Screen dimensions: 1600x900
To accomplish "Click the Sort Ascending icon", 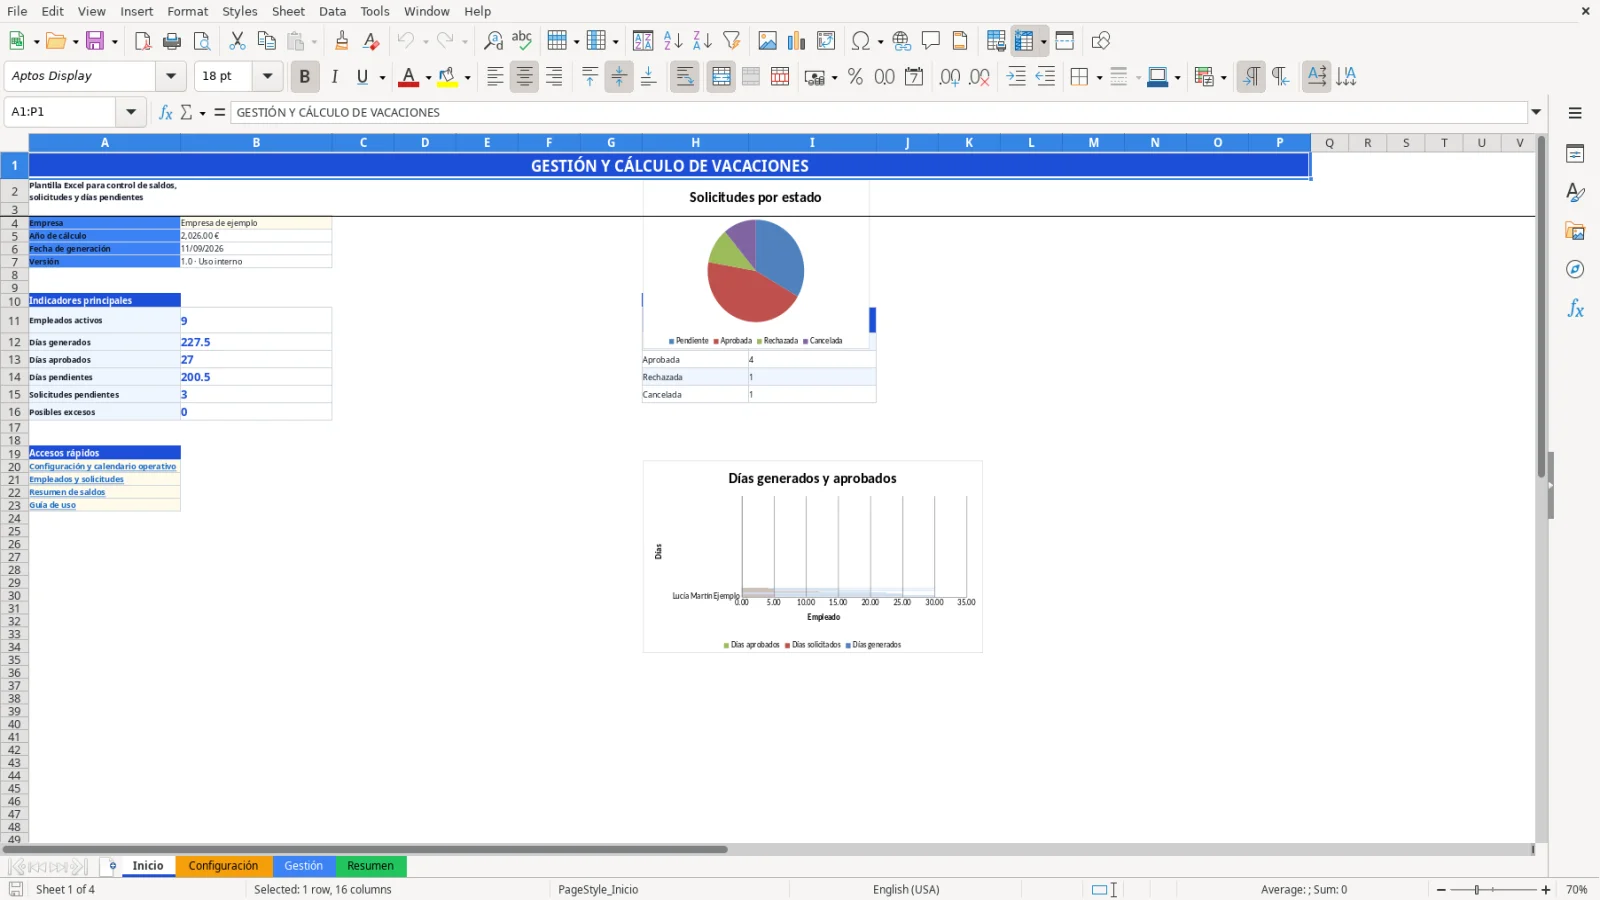I will pos(673,41).
